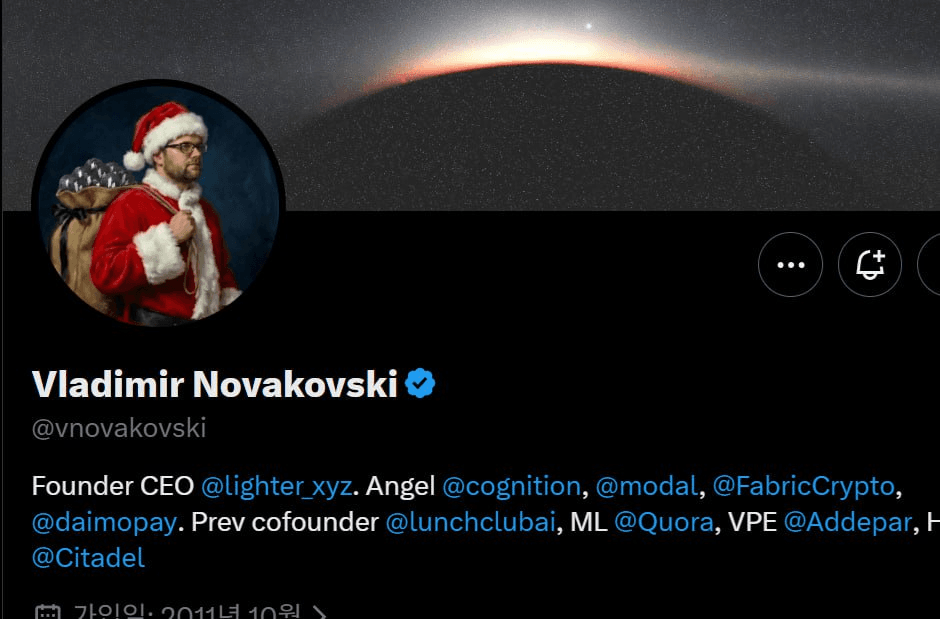The height and width of the screenshot is (619, 940).
Task: Open the three-dot more options menu
Action: point(790,265)
